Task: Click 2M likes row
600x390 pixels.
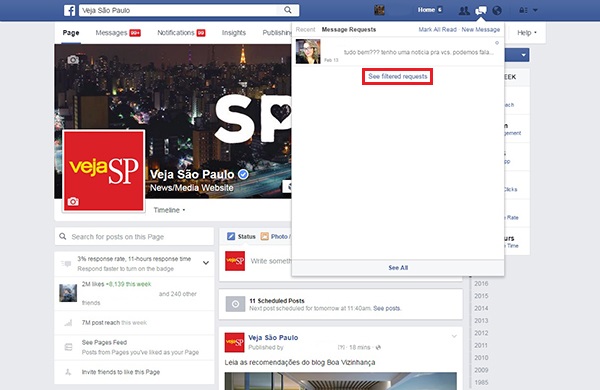Action: 134,293
